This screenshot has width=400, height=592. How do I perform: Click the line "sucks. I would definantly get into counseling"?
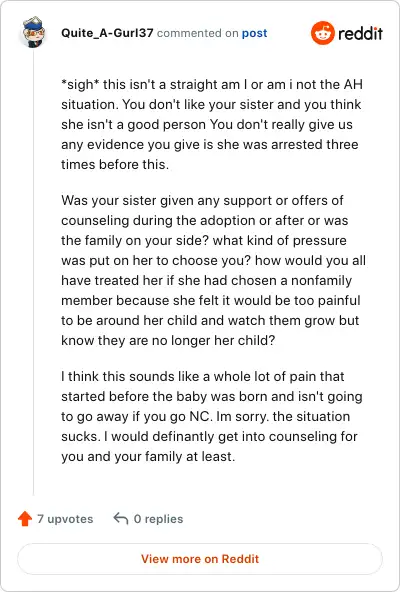pyautogui.click(x=209, y=436)
